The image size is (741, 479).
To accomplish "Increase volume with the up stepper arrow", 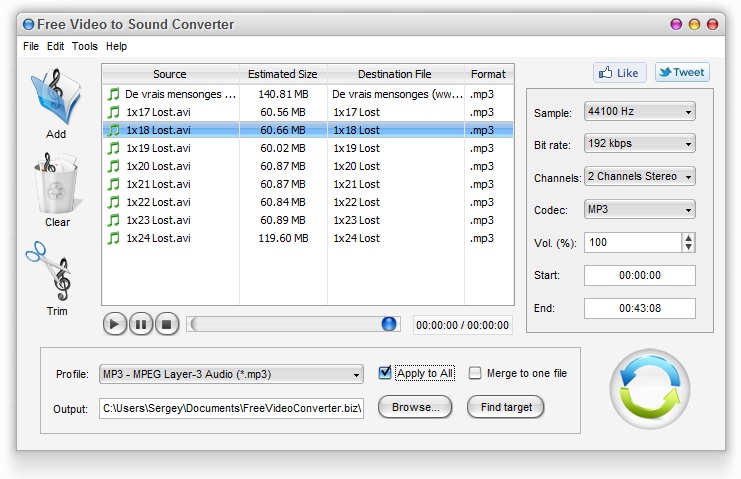I will pos(689,238).
